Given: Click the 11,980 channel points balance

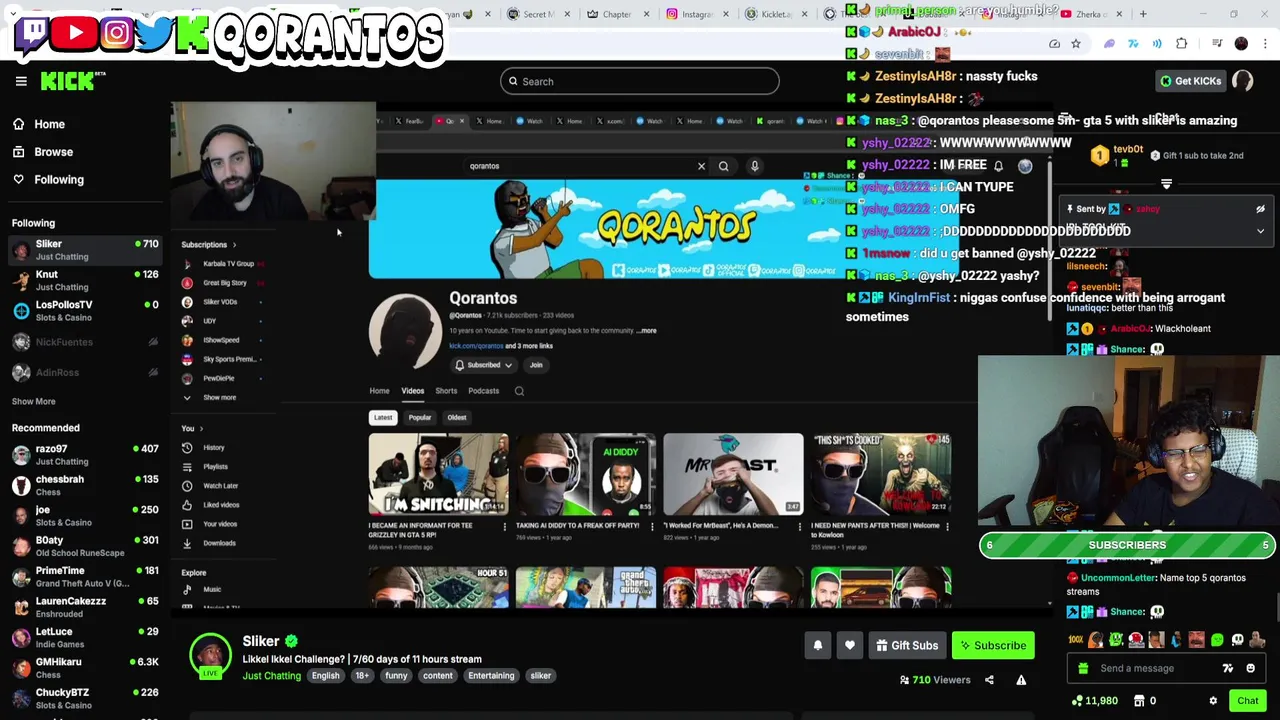Looking at the screenshot, I should tap(1094, 701).
